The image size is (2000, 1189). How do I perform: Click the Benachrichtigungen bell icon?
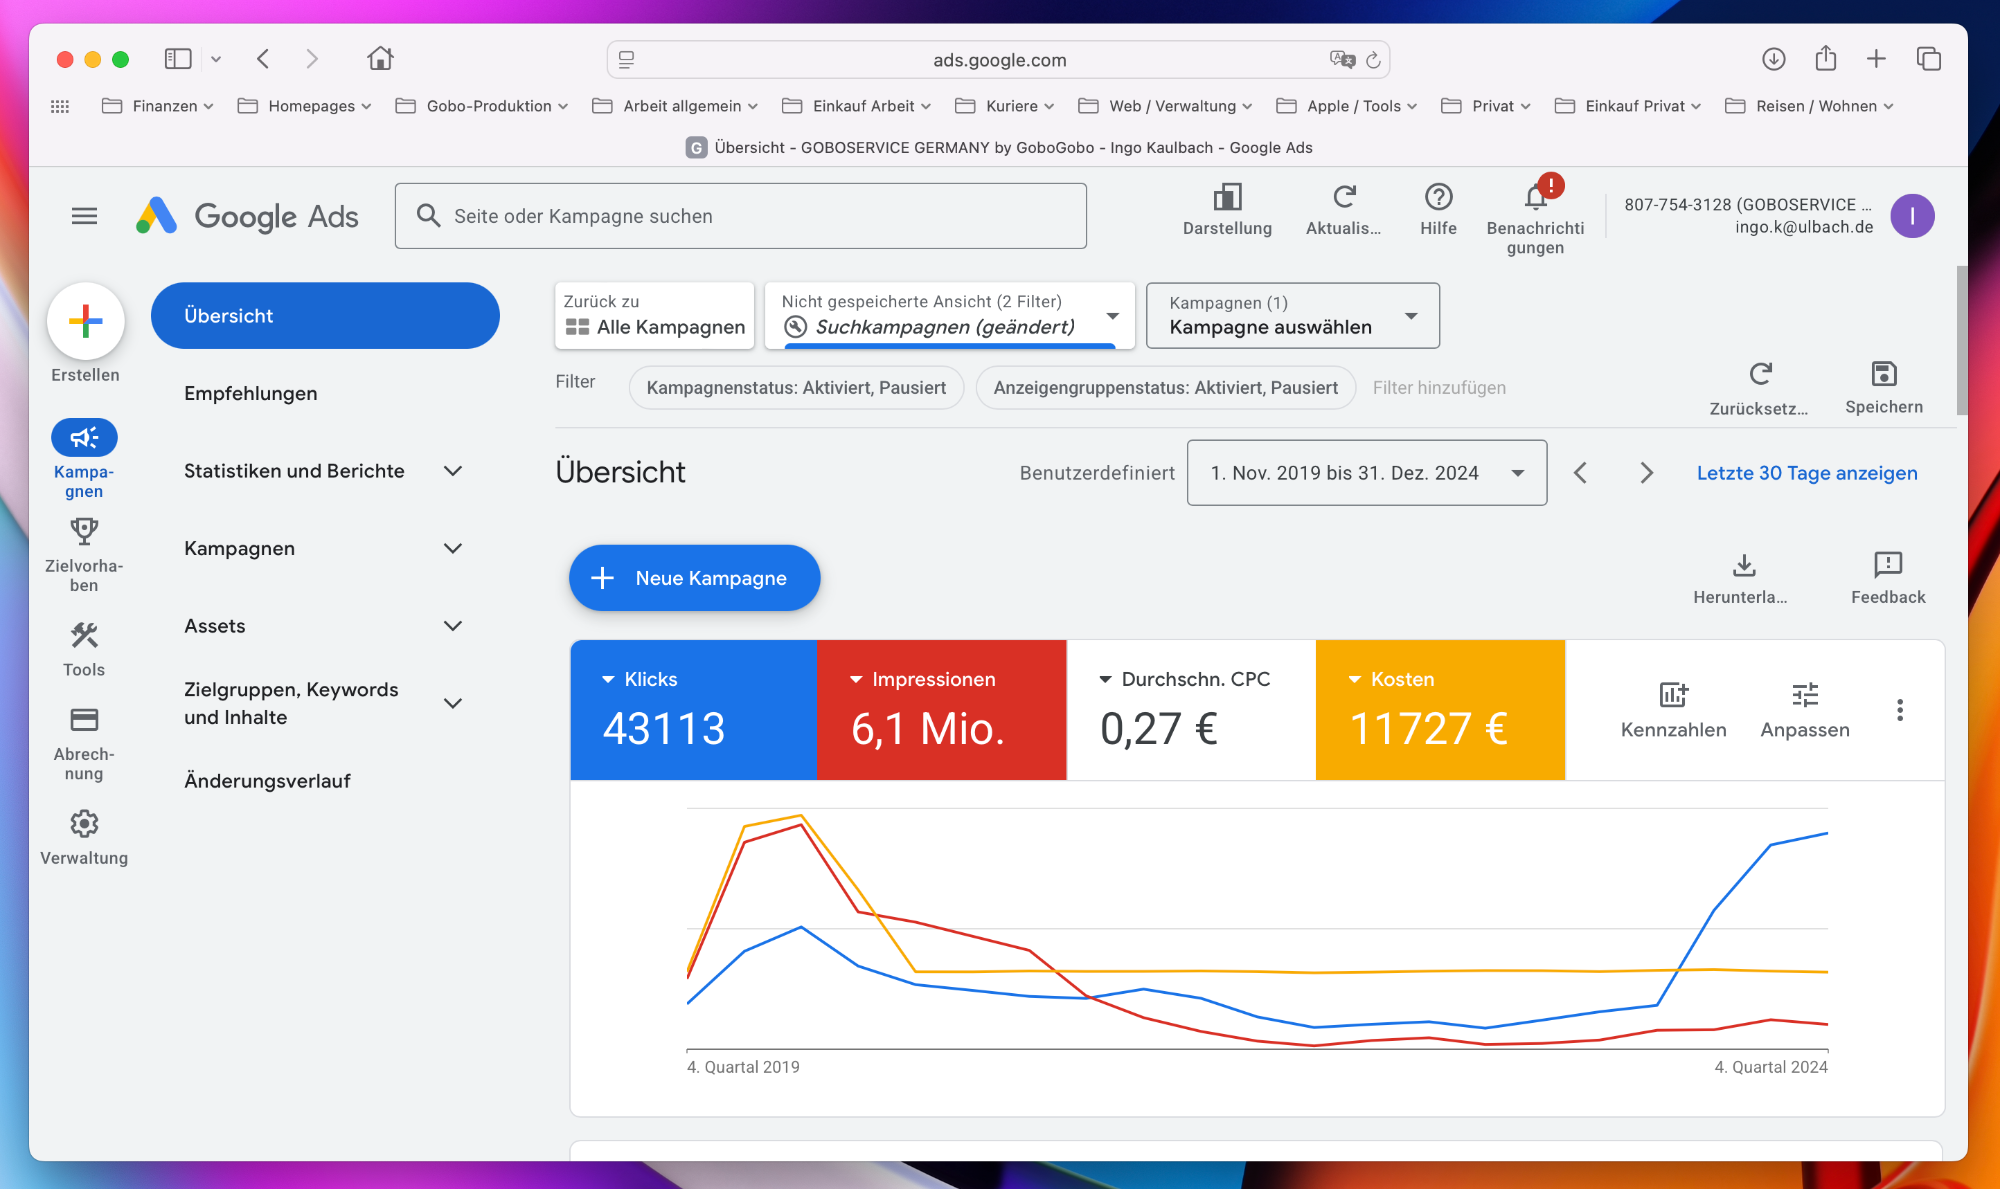click(x=1535, y=197)
